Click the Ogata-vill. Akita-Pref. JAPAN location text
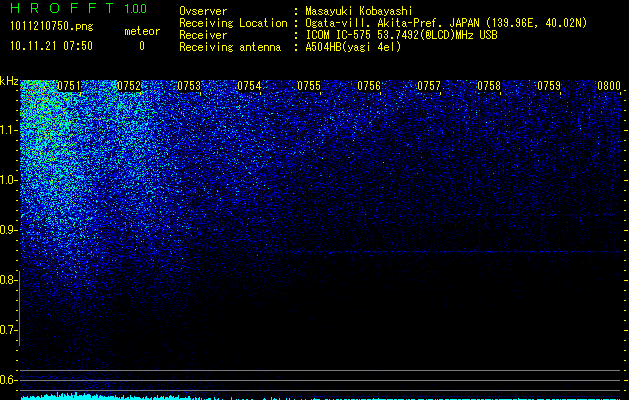This screenshot has width=629, height=400. click(x=446, y=23)
